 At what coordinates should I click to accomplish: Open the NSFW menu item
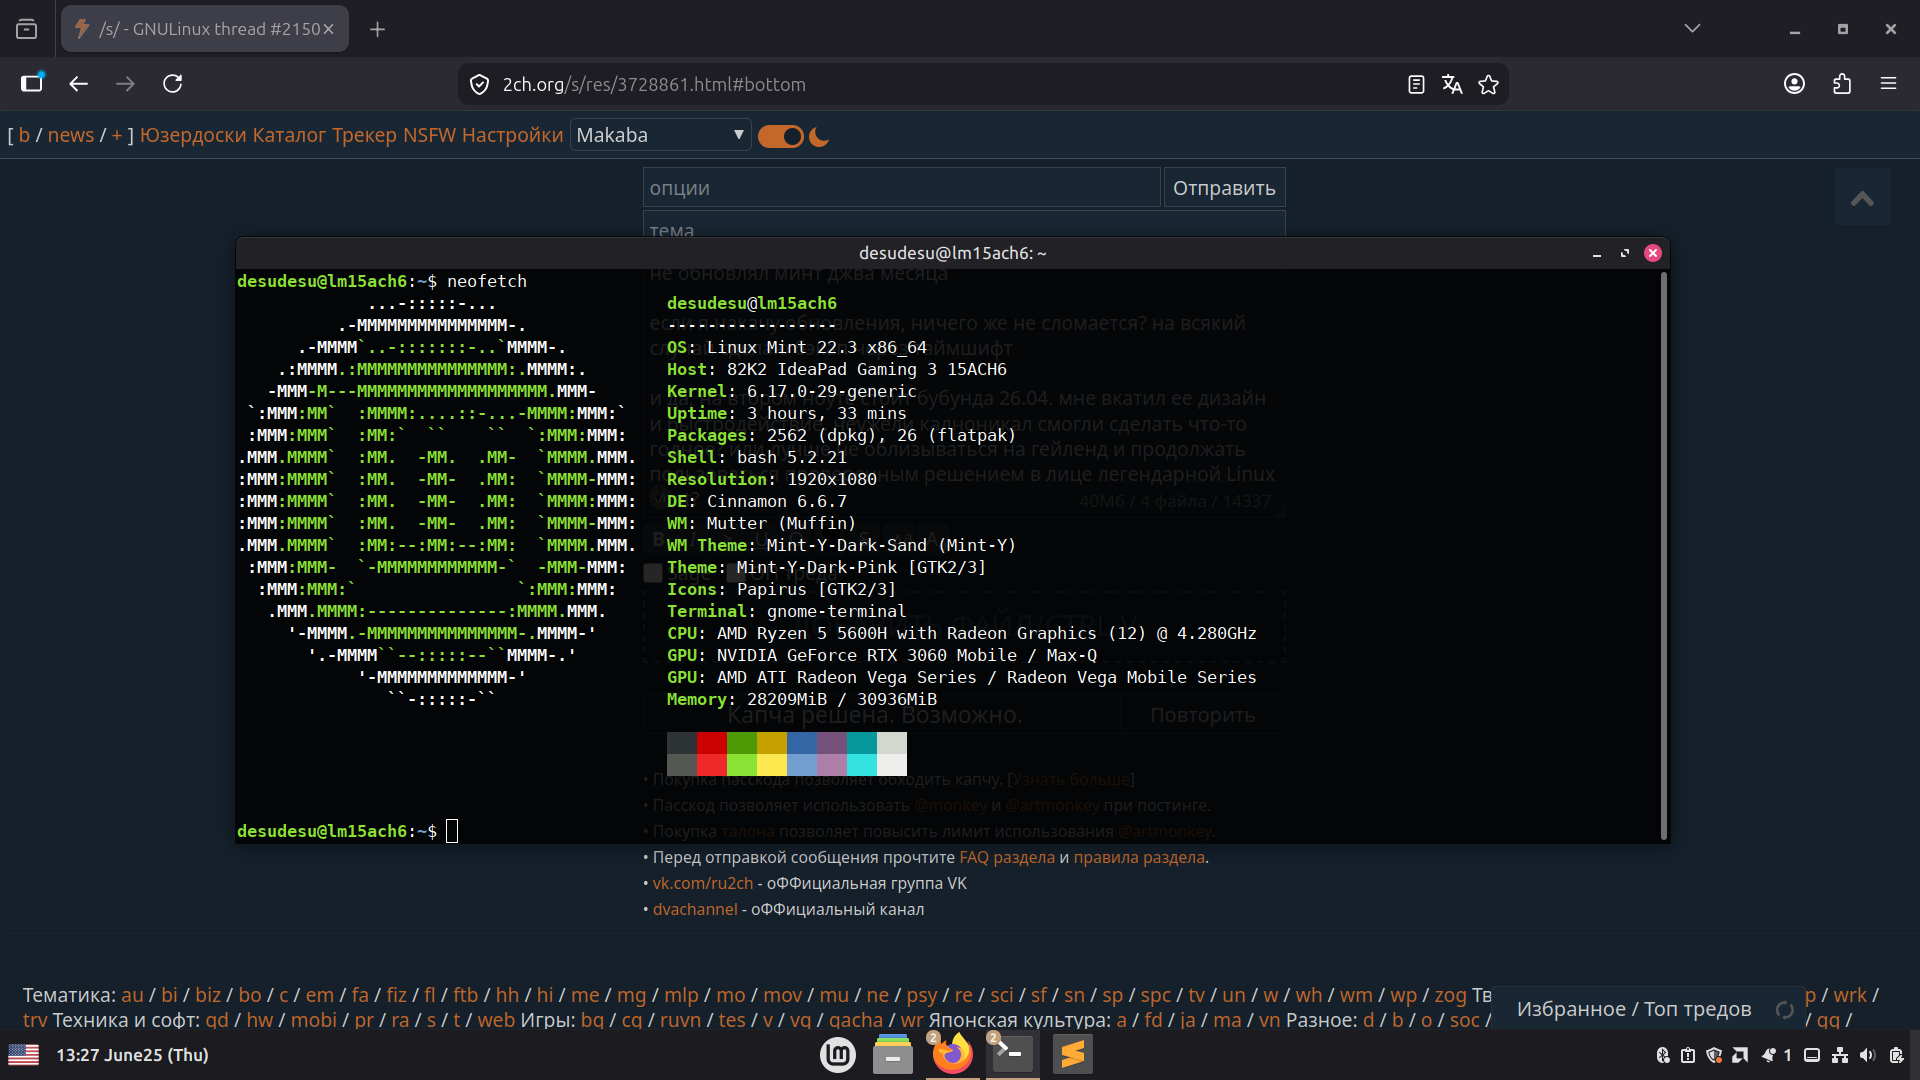(429, 135)
